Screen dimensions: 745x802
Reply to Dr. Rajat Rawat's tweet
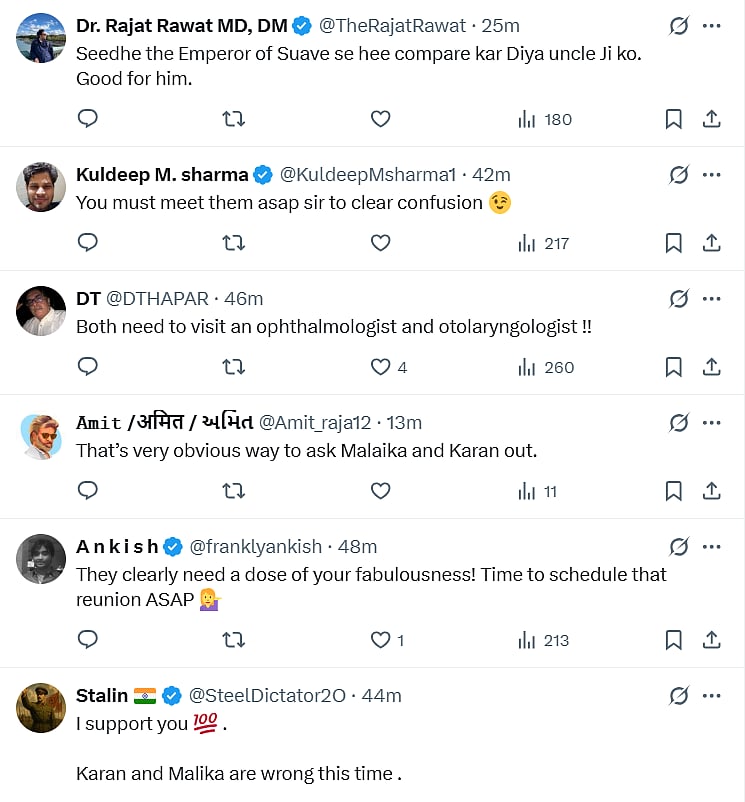(x=88, y=119)
